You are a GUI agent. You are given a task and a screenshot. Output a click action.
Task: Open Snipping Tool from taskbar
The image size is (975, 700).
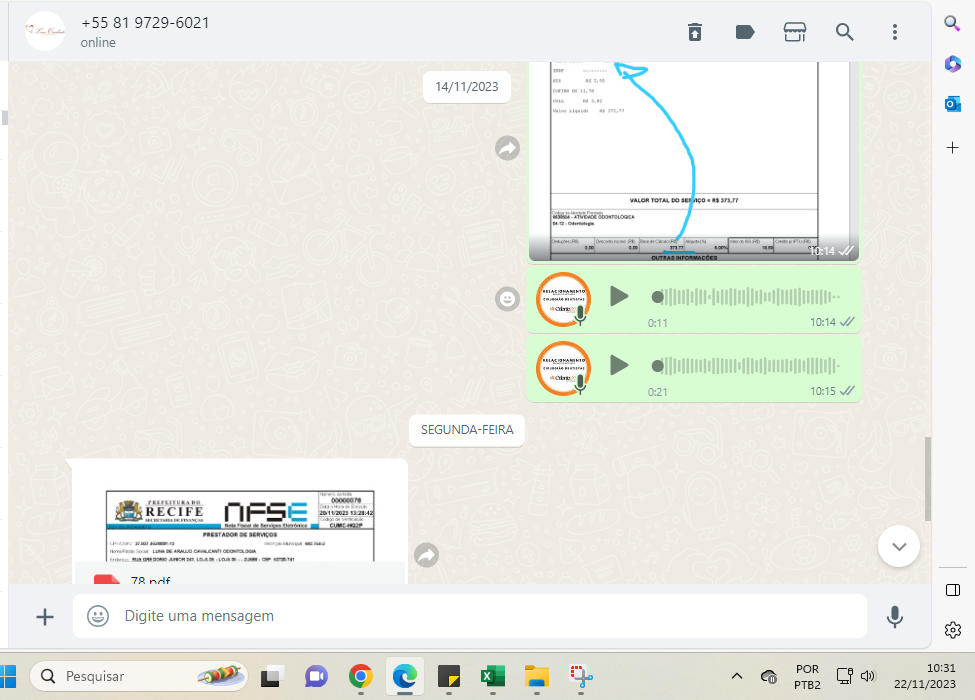pos(581,676)
